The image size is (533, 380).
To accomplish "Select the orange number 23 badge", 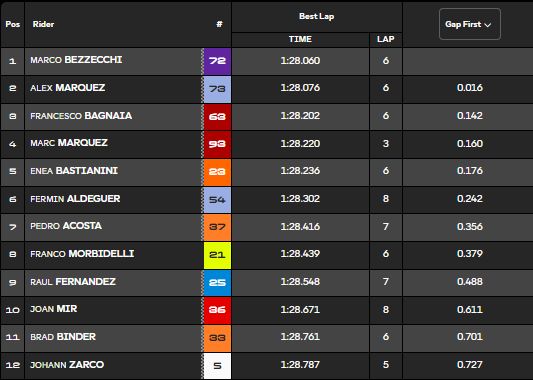I will [x=217, y=172].
